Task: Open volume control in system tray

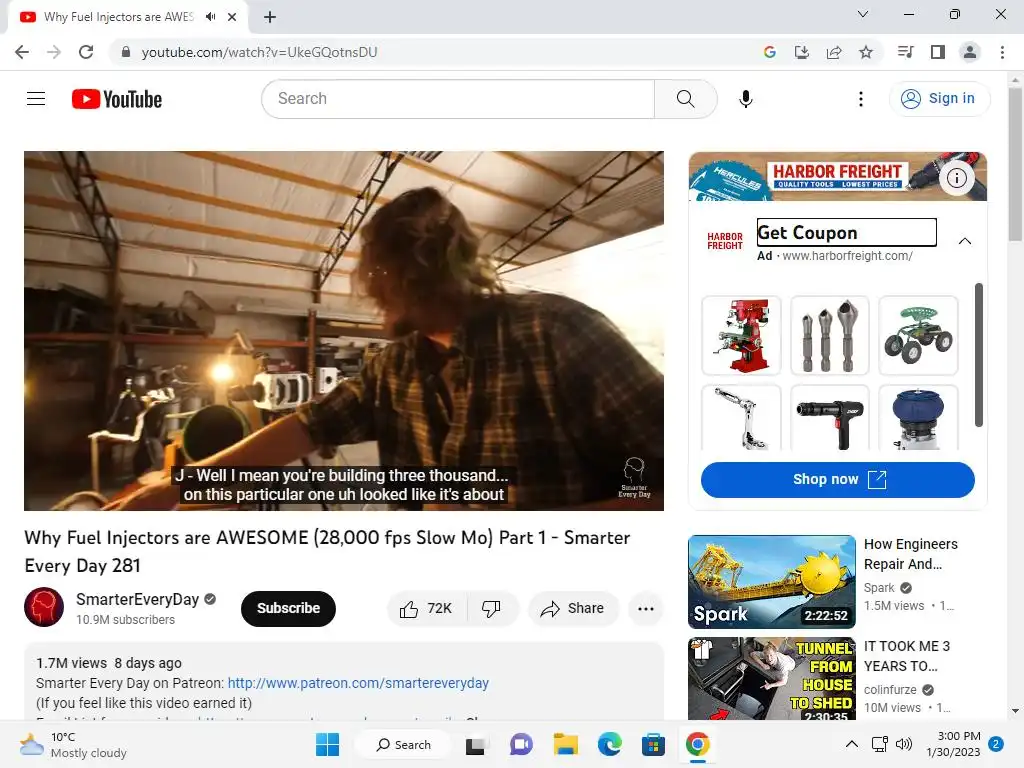Action: click(904, 744)
